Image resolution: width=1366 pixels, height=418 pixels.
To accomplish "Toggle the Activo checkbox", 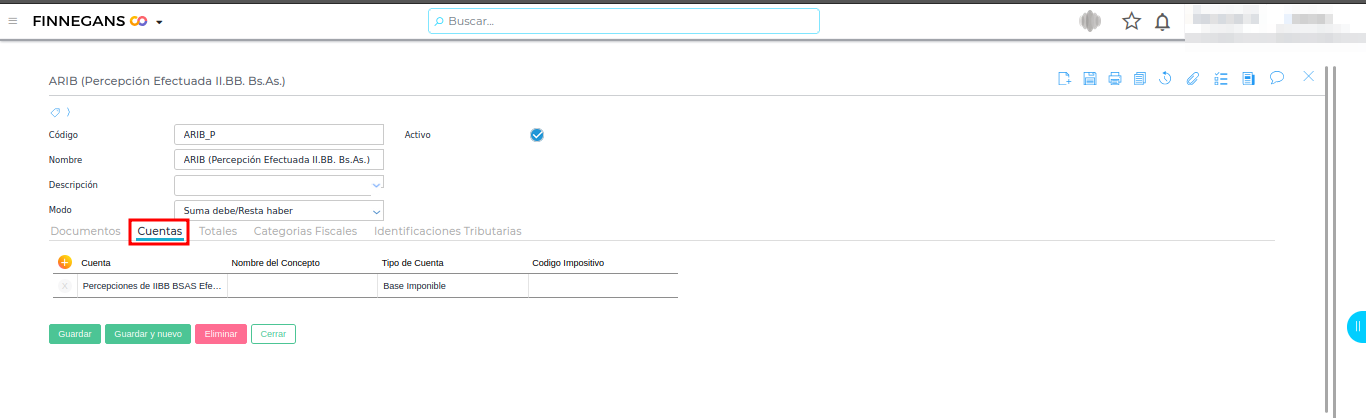I will point(537,135).
